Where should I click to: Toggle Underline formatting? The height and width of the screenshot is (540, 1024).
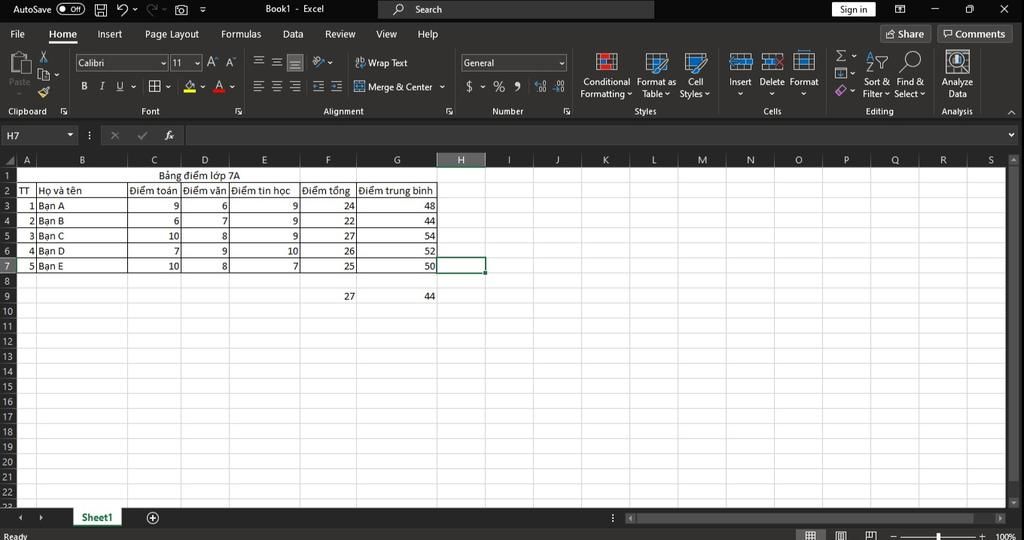(x=120, y=86)
